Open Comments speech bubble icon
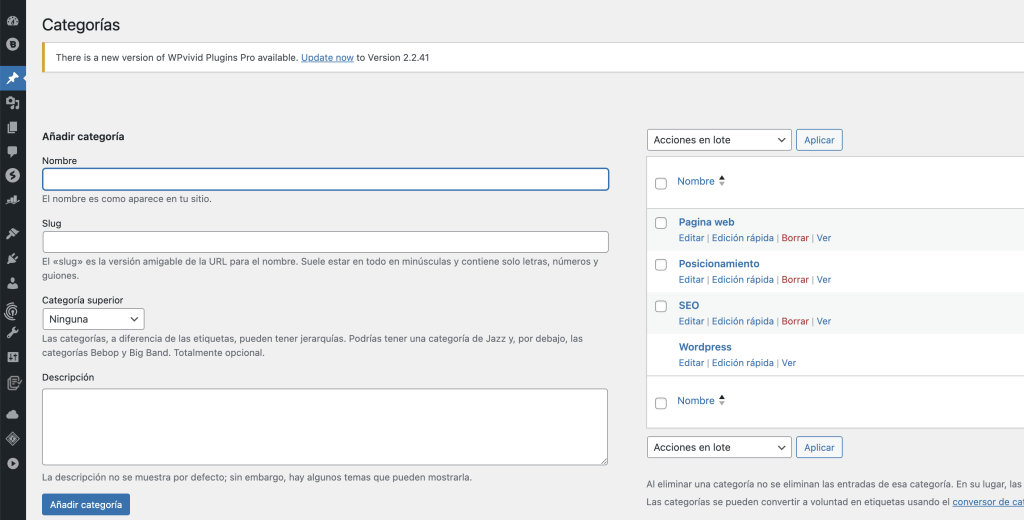This screenshot has width=1024, height=520. click(12, 151)
